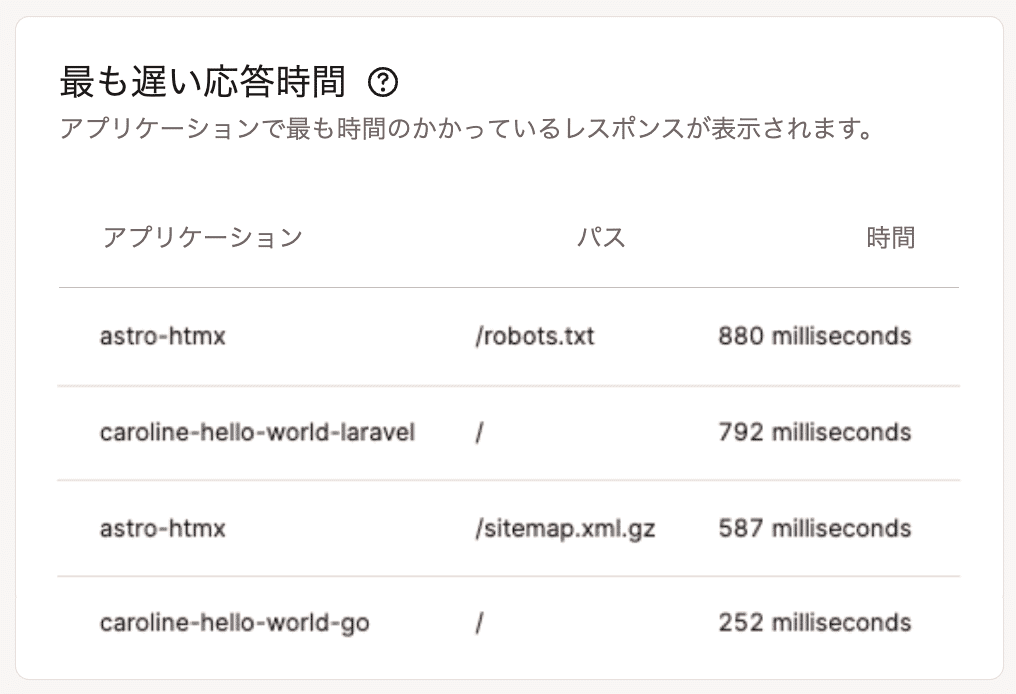The width and height of the screenshot is (1016, 694).
Task: Select the アプリケーション column header
Action: (202, 238)
